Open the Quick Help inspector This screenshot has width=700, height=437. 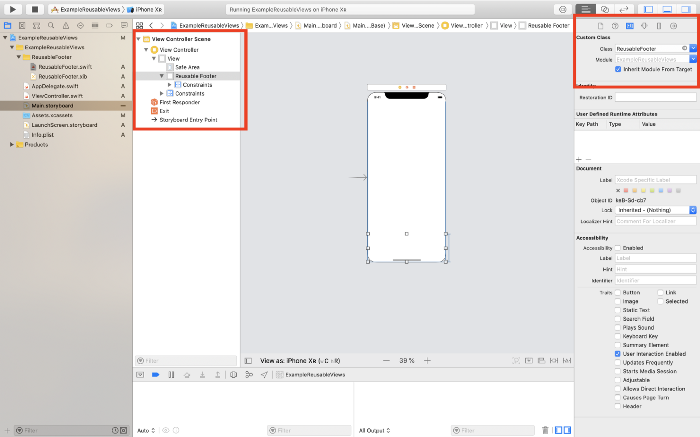tap(615, 26)
